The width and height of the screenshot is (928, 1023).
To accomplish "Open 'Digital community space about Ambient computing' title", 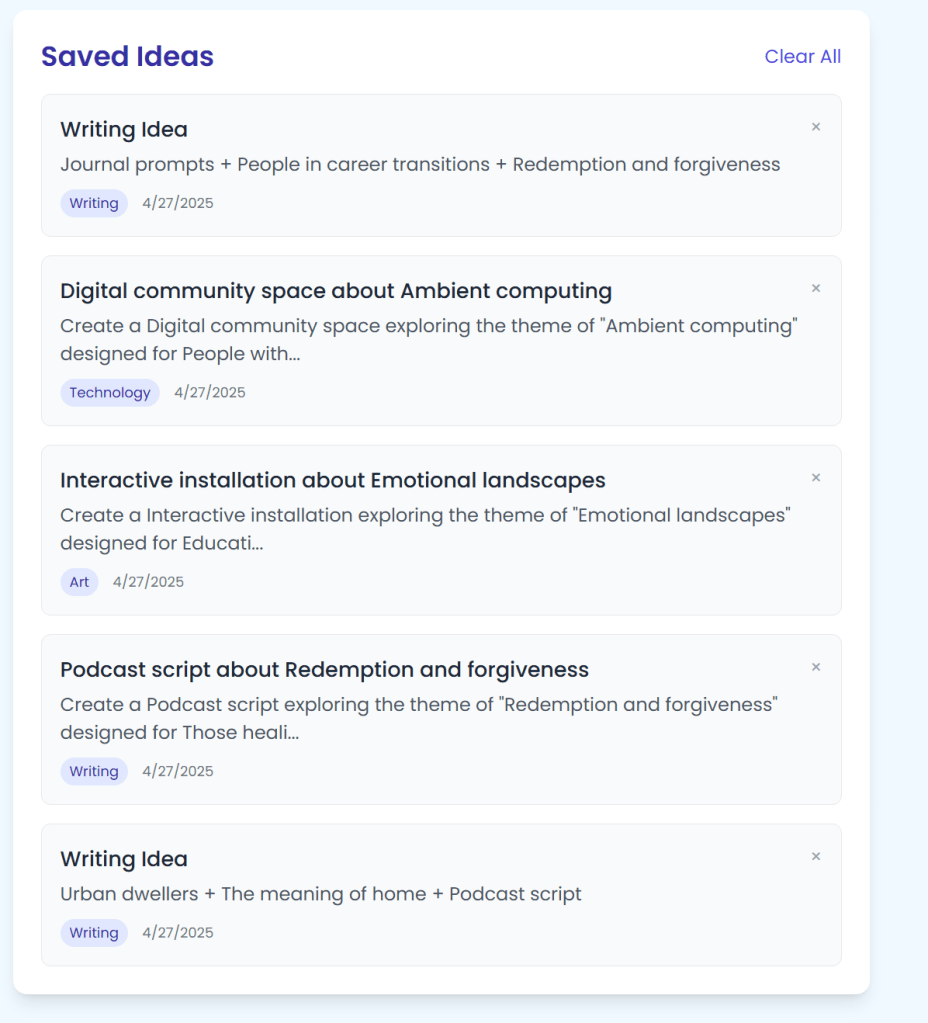I will [336, 291].
